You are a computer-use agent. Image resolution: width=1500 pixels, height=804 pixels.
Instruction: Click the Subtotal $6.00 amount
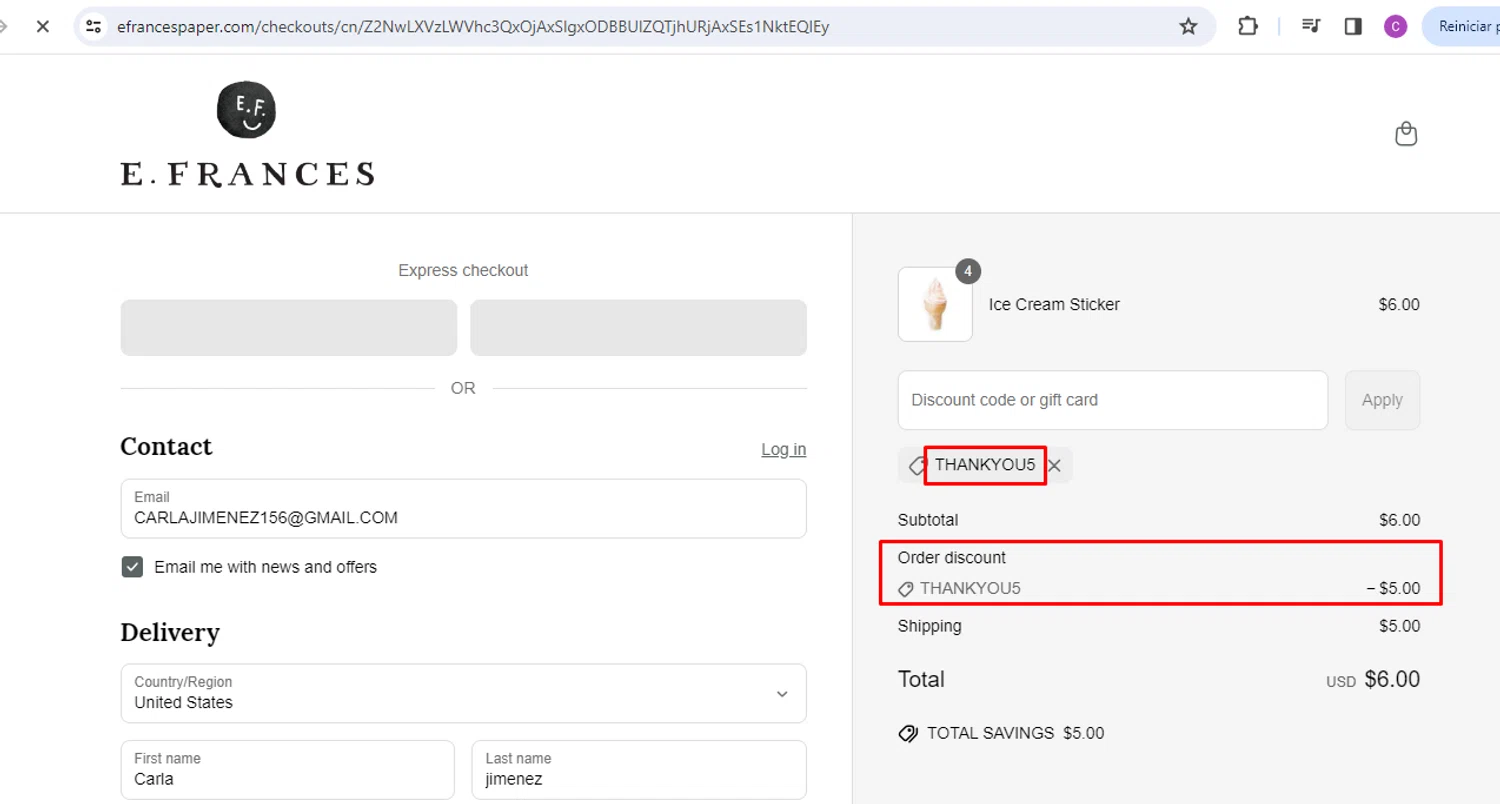pyautogui.click(x=1399, y=520)
